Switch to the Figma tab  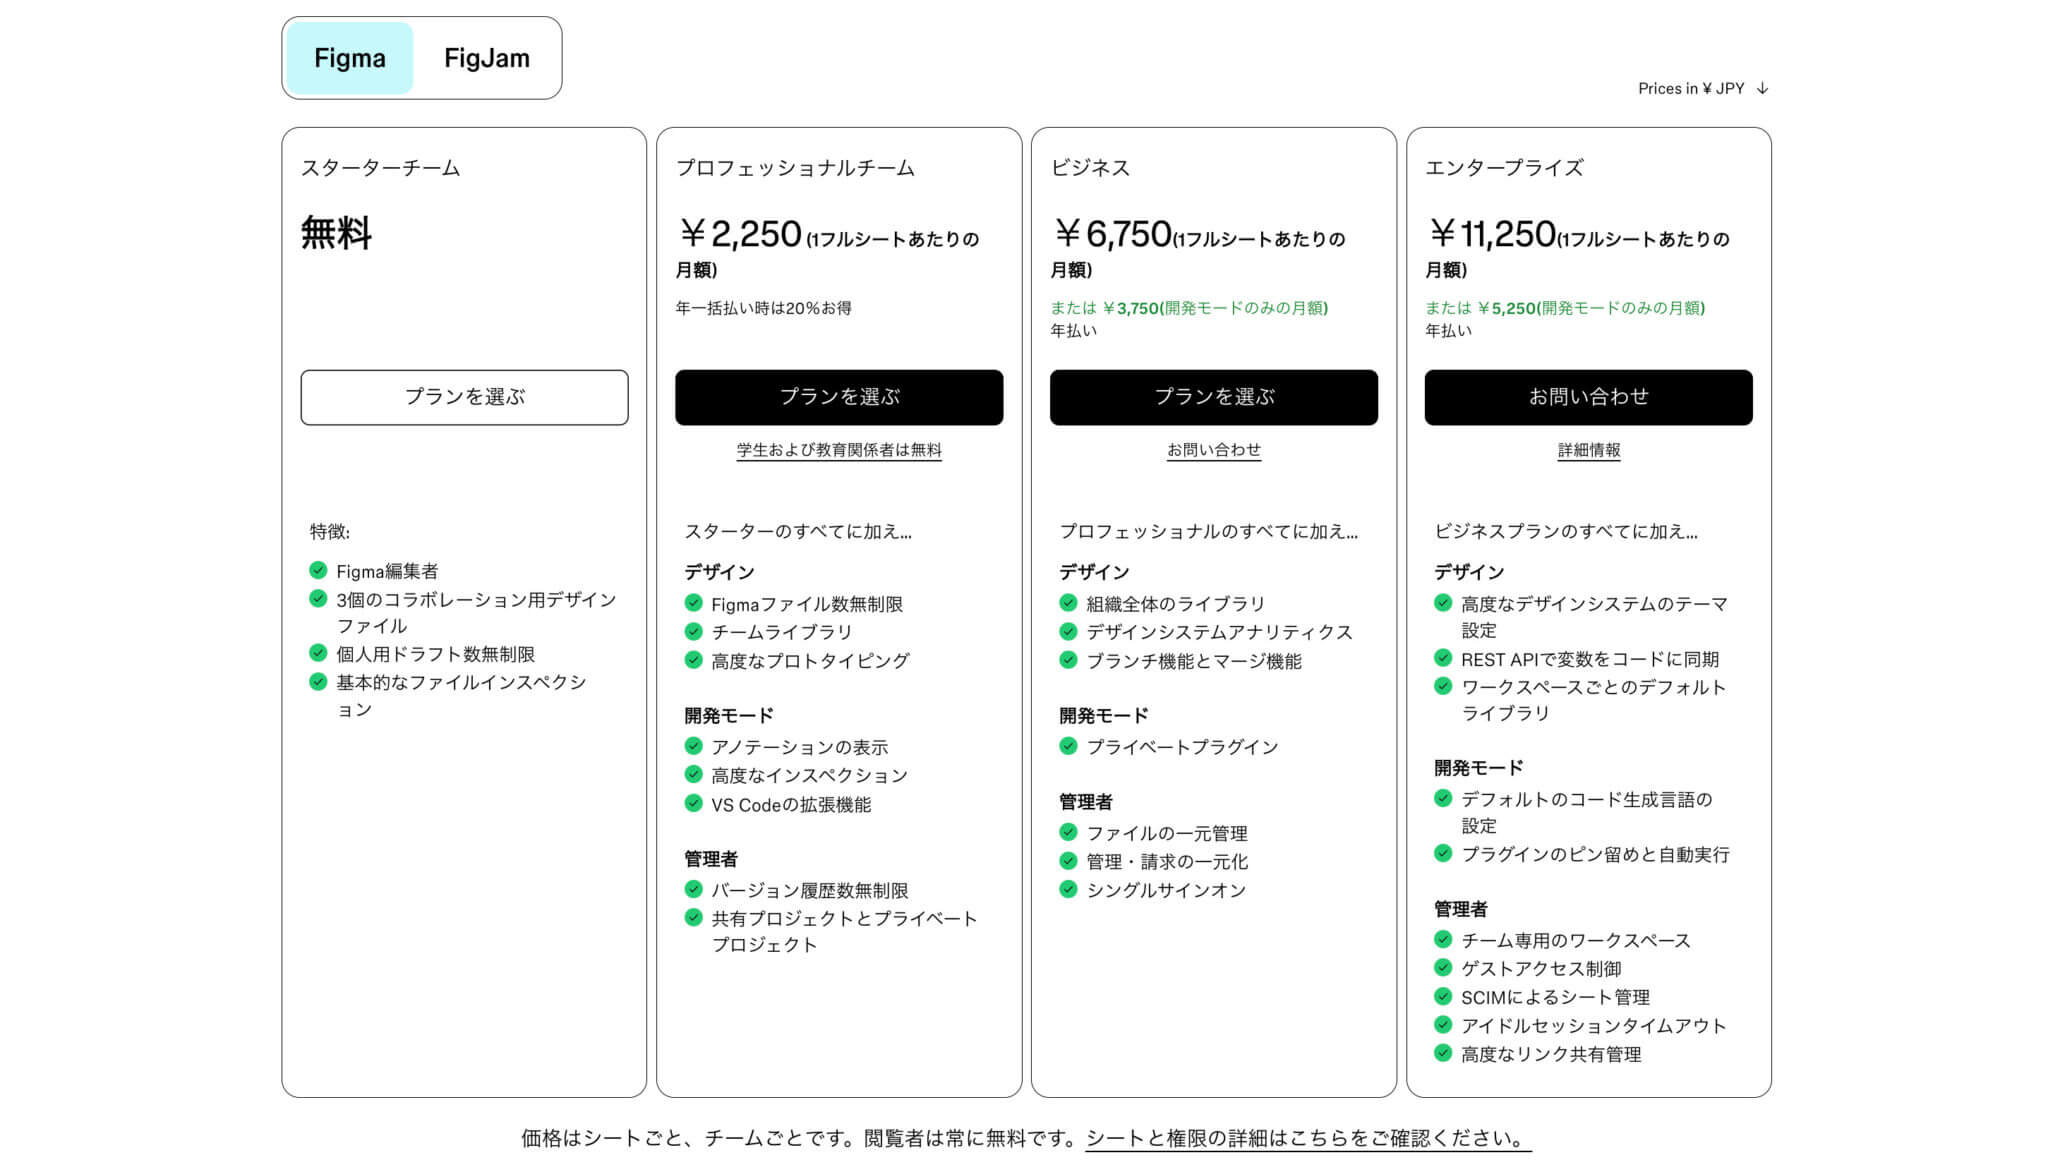[349, 58]
